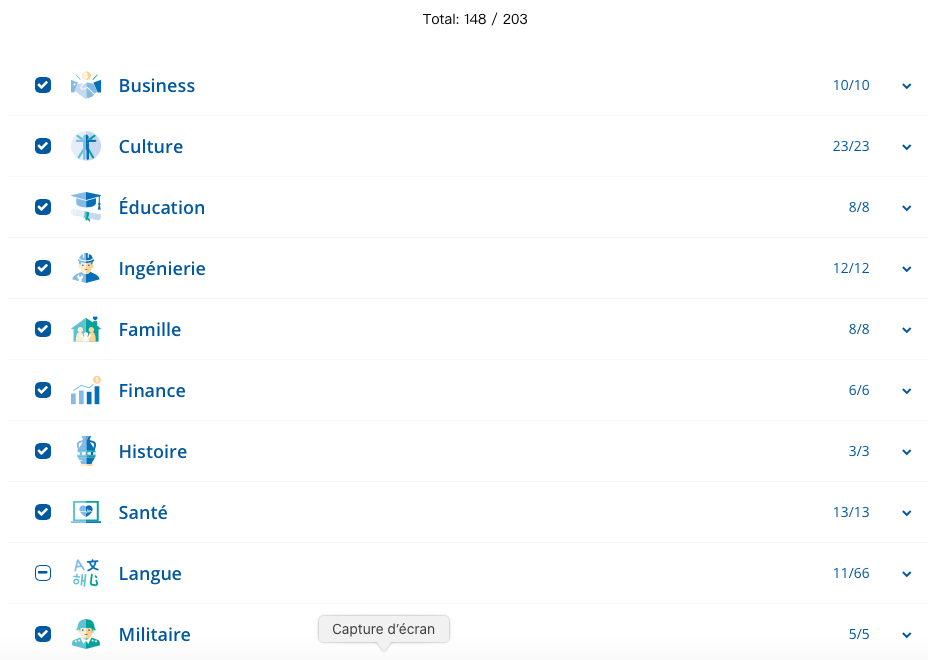This screenshot has height=660, width=928.
Task: Click the Culture category icon
Action: point(86,147)
